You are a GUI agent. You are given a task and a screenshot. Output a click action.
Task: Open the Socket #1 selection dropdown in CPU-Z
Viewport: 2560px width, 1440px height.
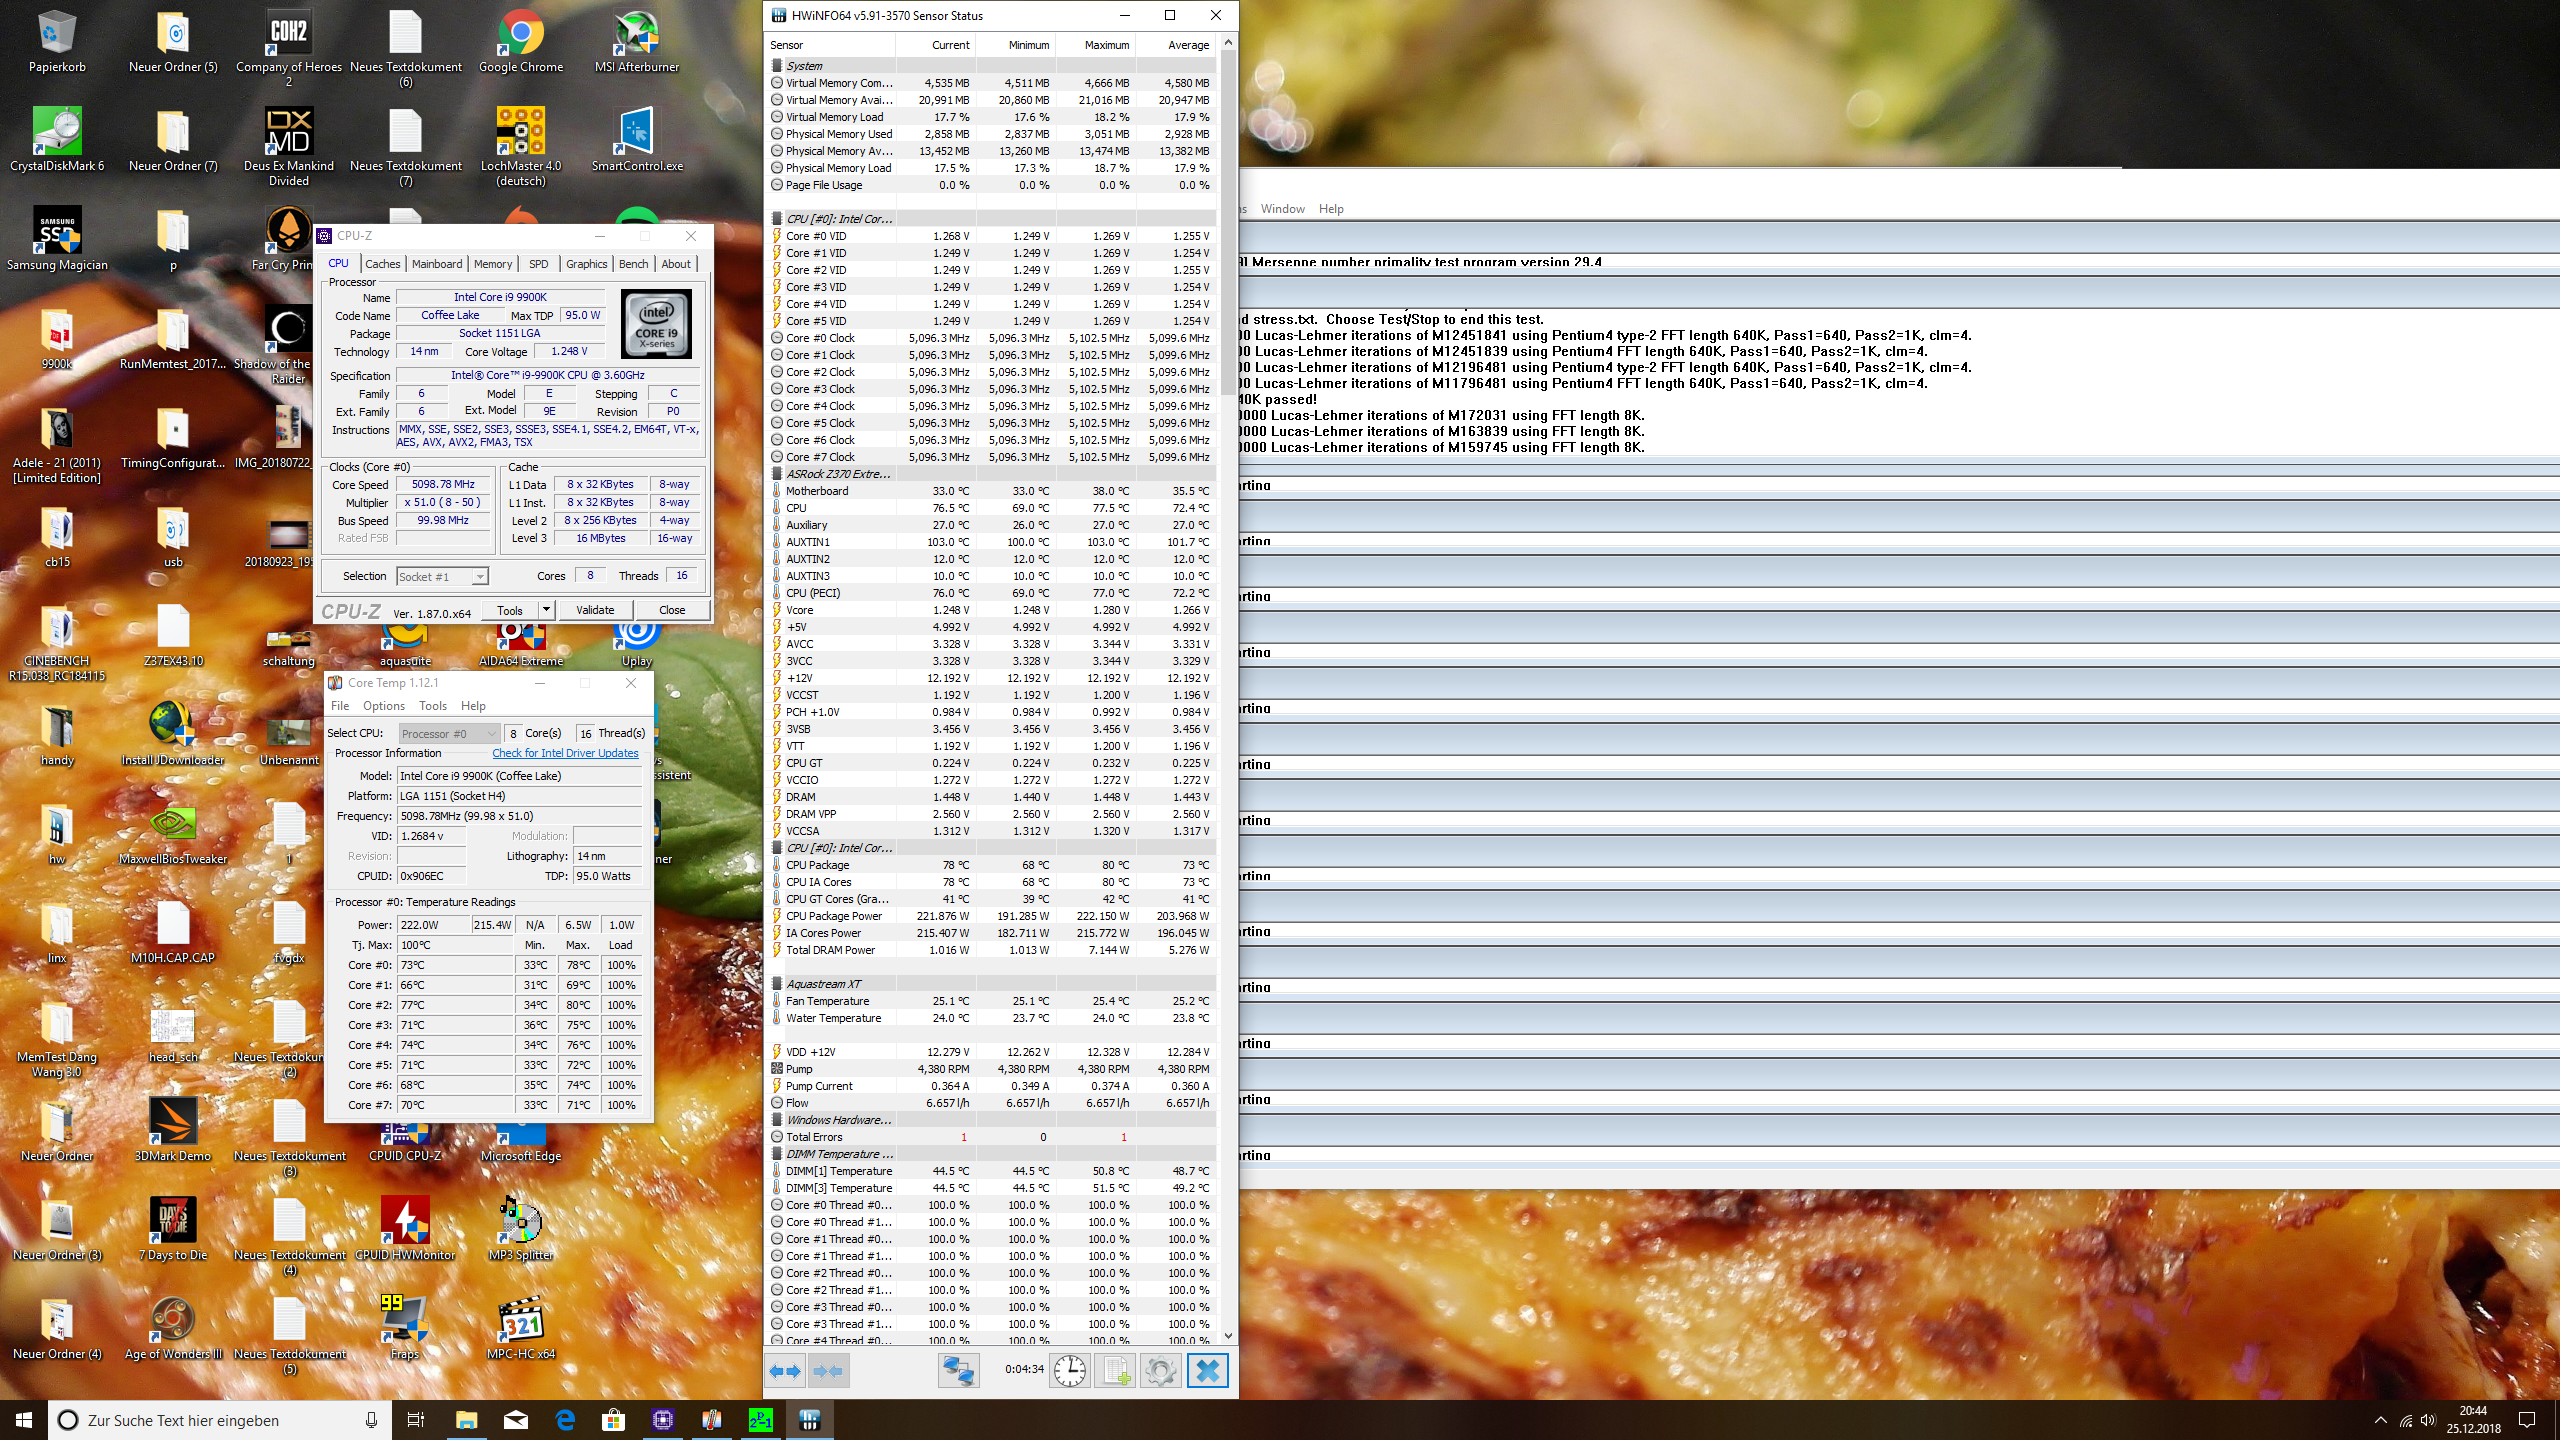479,576
